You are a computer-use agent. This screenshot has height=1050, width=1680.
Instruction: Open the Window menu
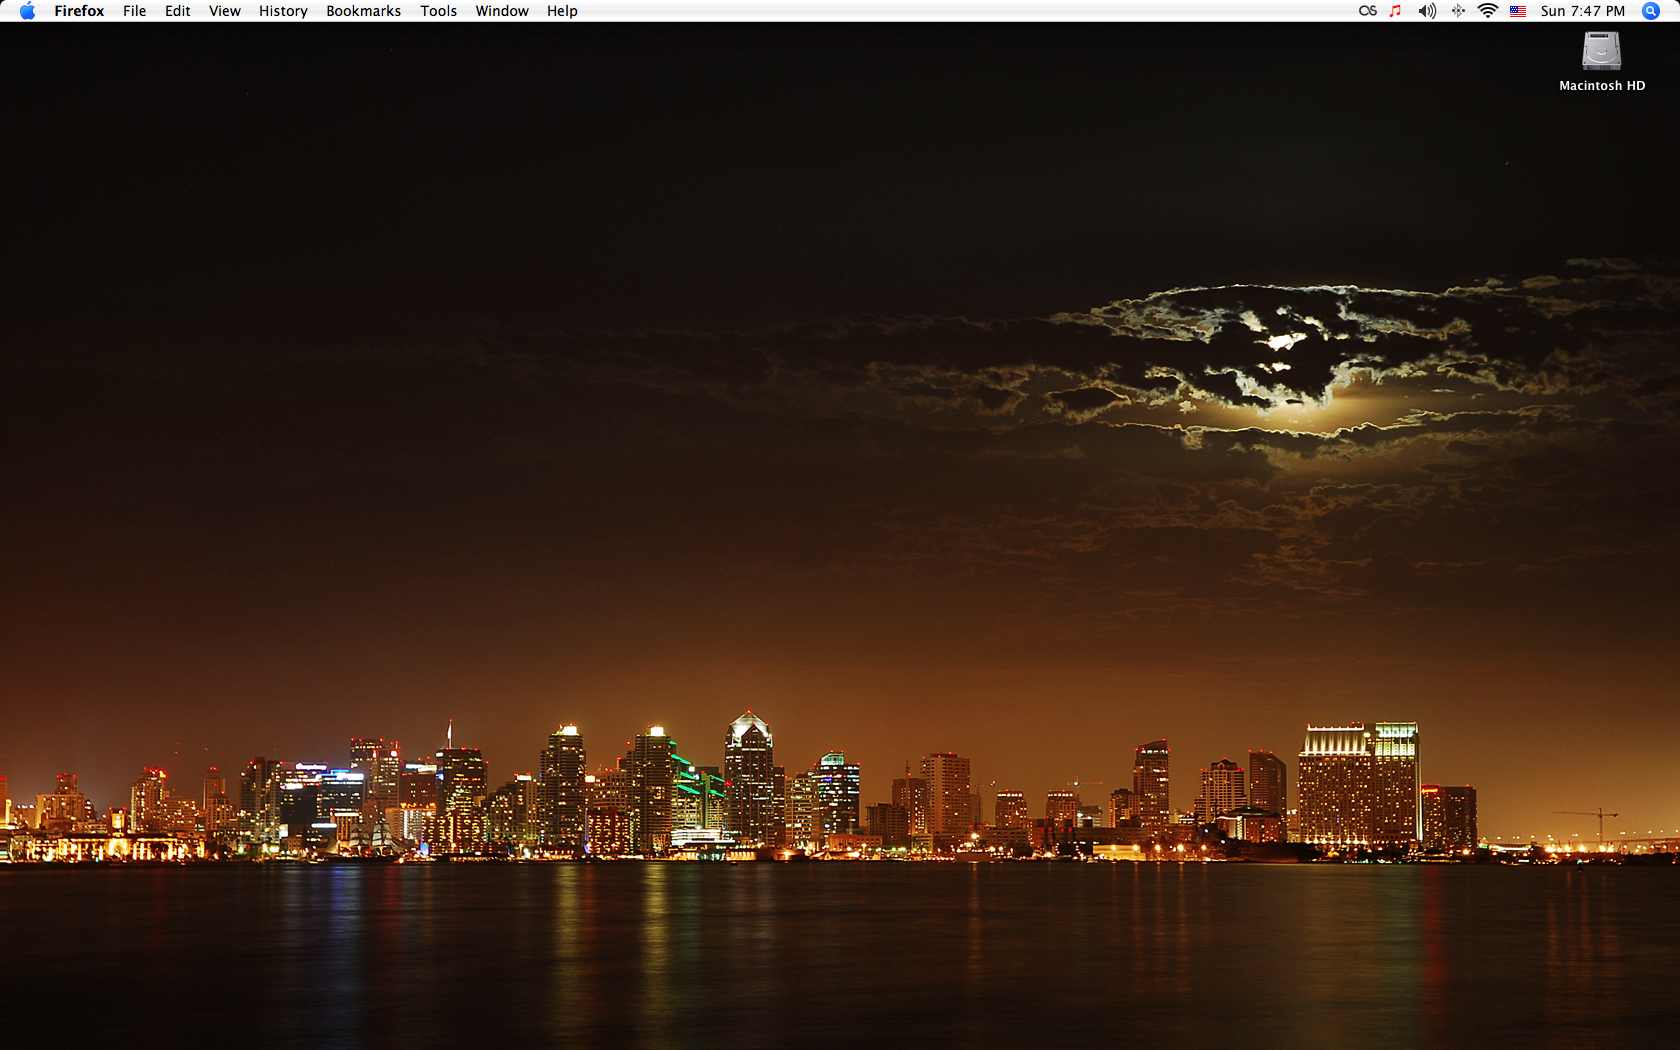501,11
